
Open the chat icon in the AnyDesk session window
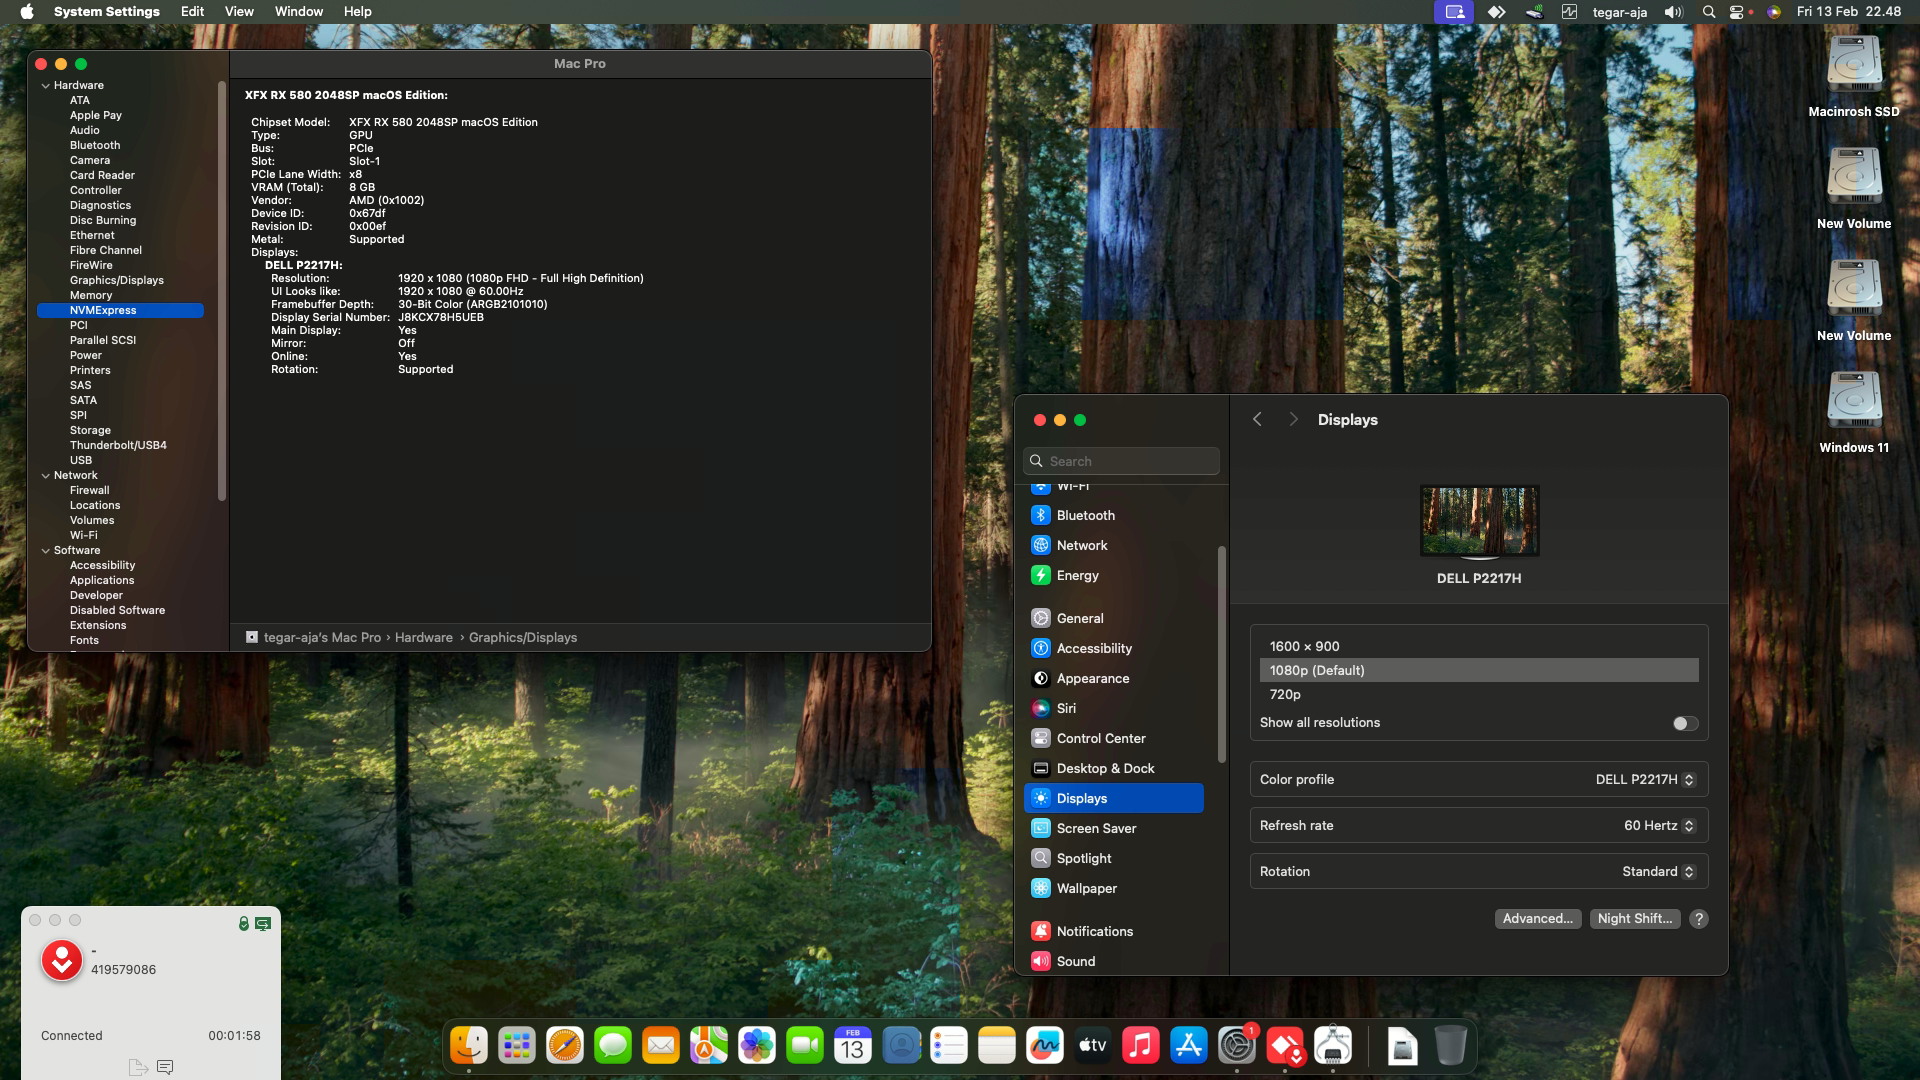pos(165,1067)
